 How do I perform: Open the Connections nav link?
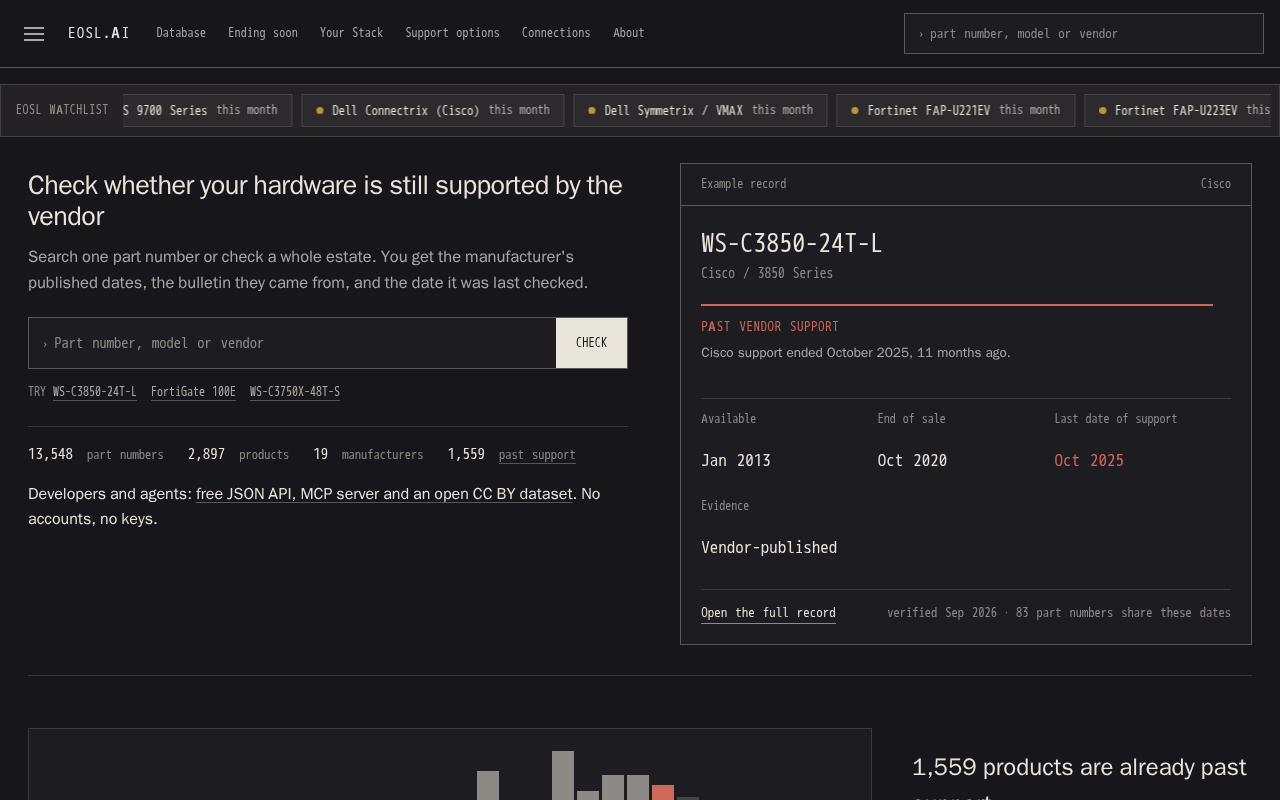(x=556, y=33)
